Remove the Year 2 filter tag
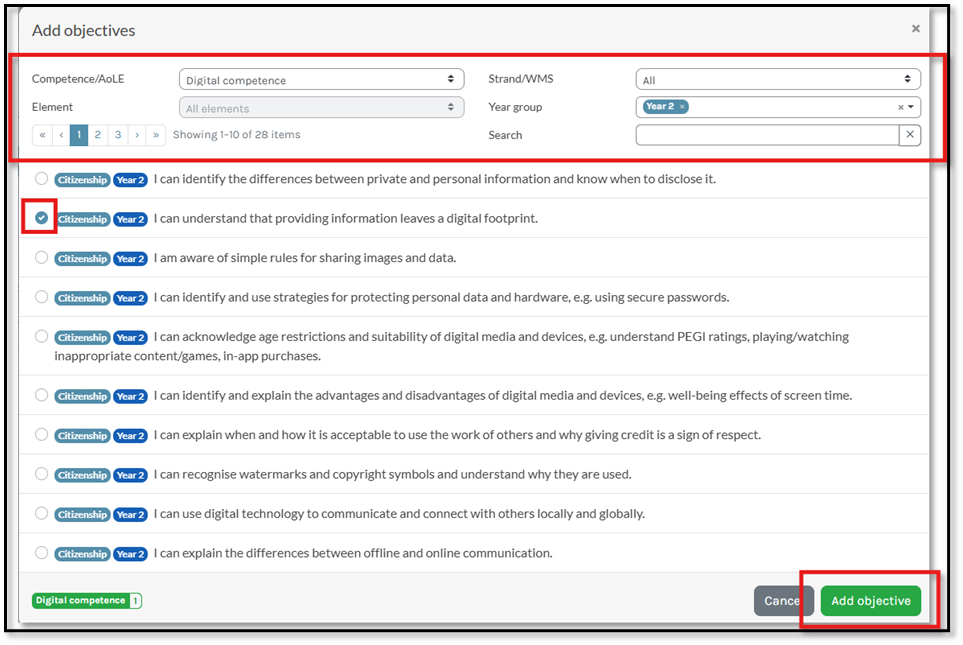This screenshot has width=963, height=645. pos(682,107)
